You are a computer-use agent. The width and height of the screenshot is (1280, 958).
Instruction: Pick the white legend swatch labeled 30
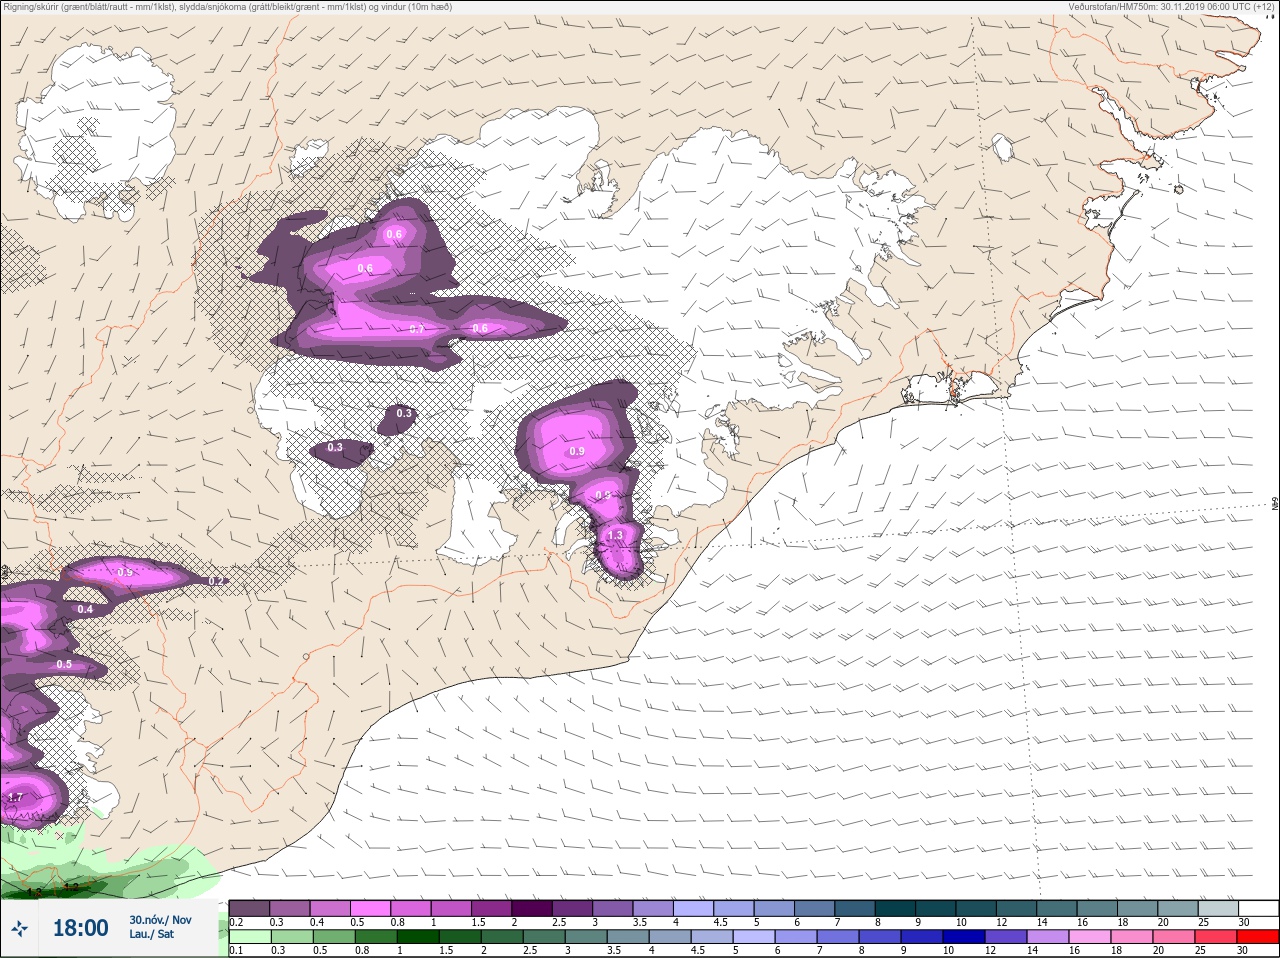(1258, 908)
